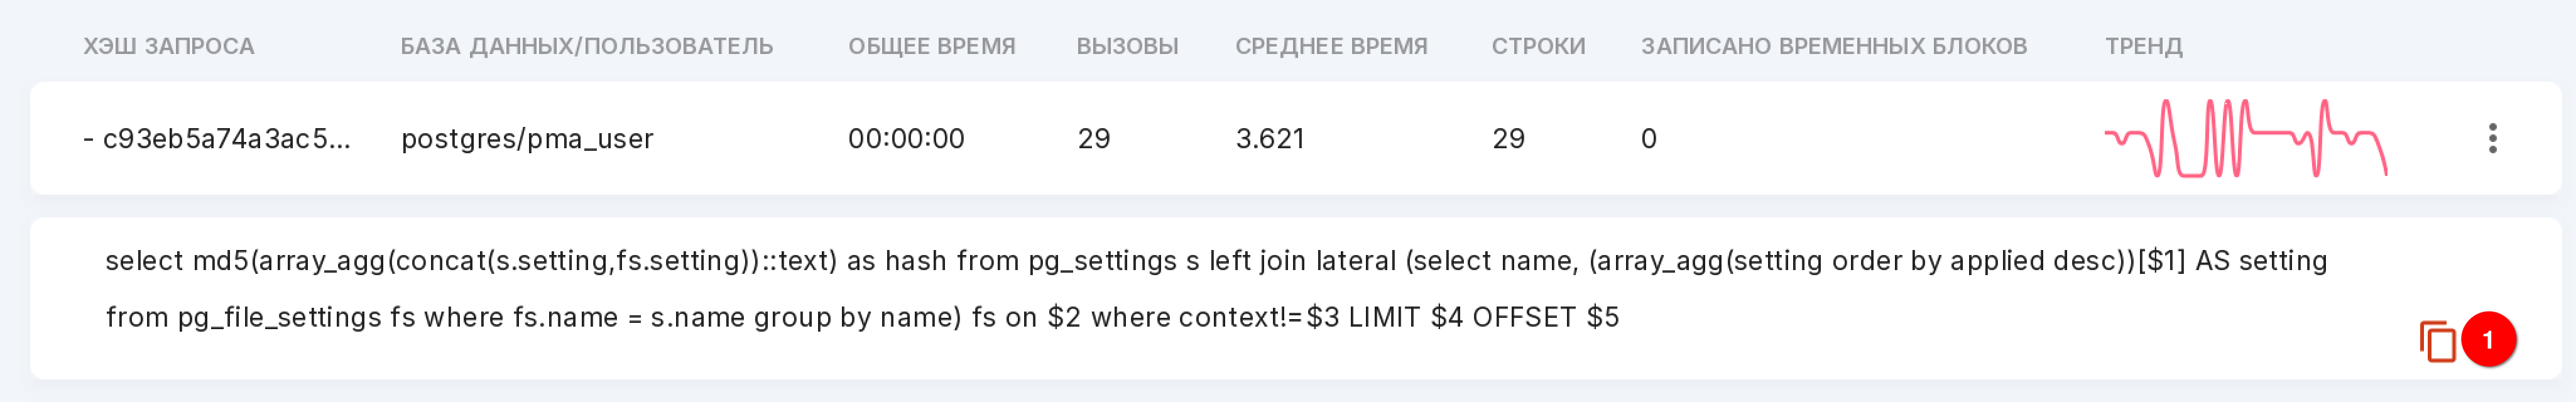Click the SQL query text block
The image size is (2576, 402).
tap(1216, 289)
